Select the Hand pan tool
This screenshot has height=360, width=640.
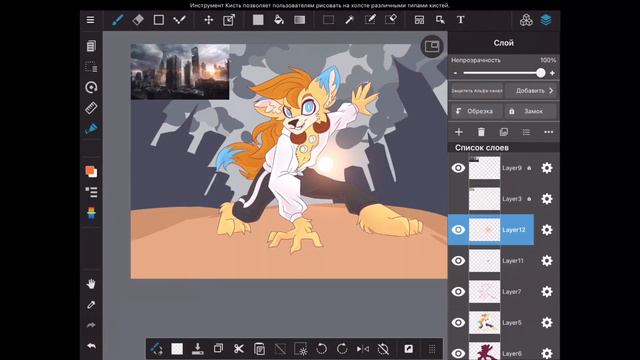(91, 284)
